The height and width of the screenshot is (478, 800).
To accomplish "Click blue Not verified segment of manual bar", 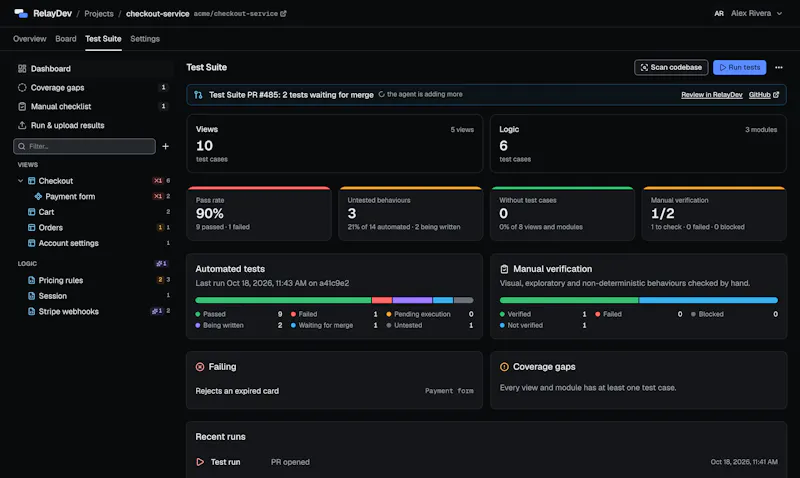I will (708, 300).
